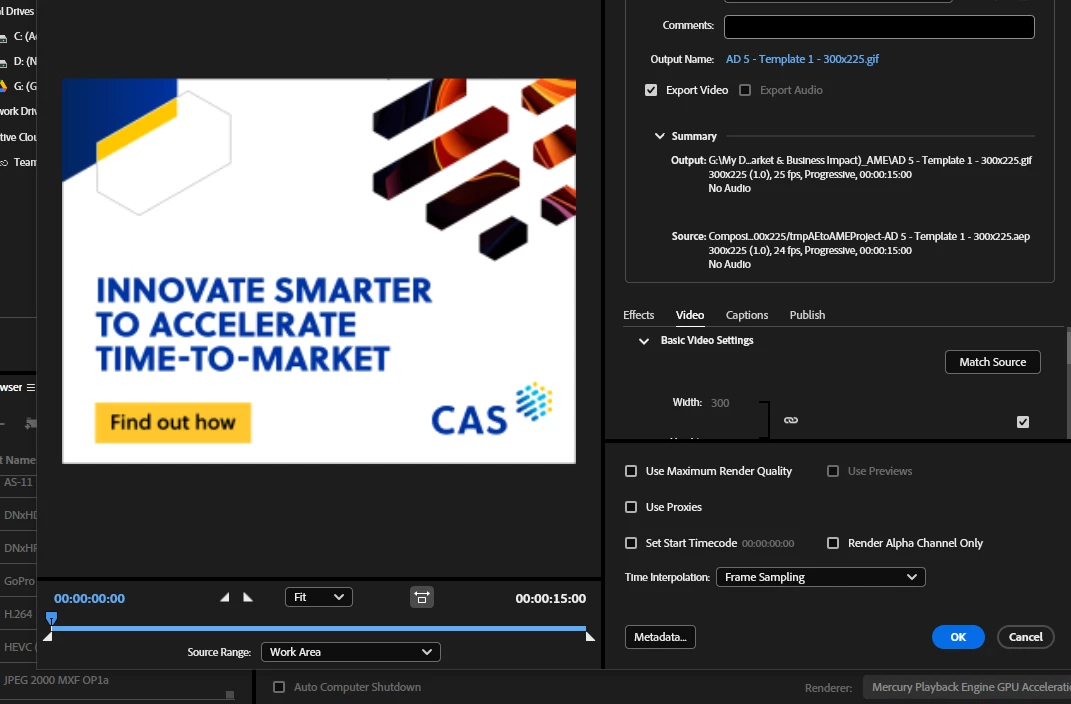Confirm export settings with OK

[x=958, y=637]
